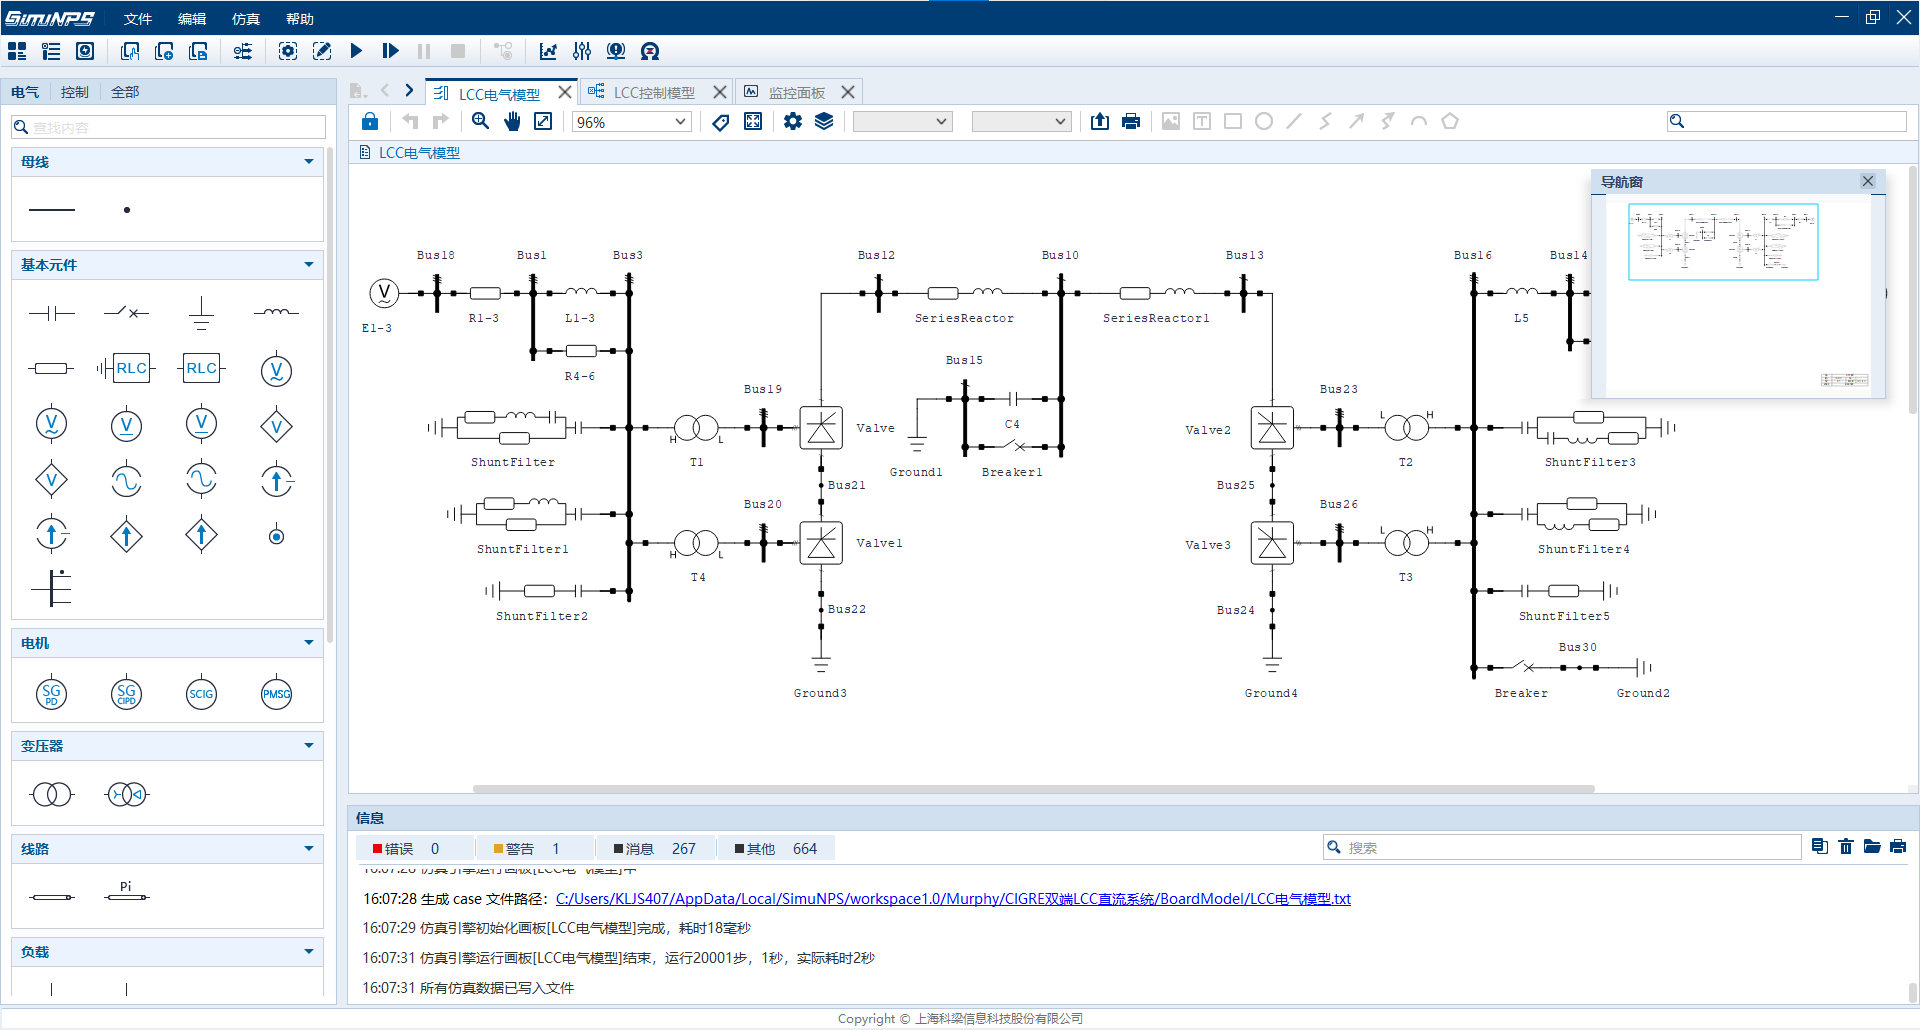Click the info panel 搜索 field
Screen dimensions: 1920x1030
coord(1562,847)
